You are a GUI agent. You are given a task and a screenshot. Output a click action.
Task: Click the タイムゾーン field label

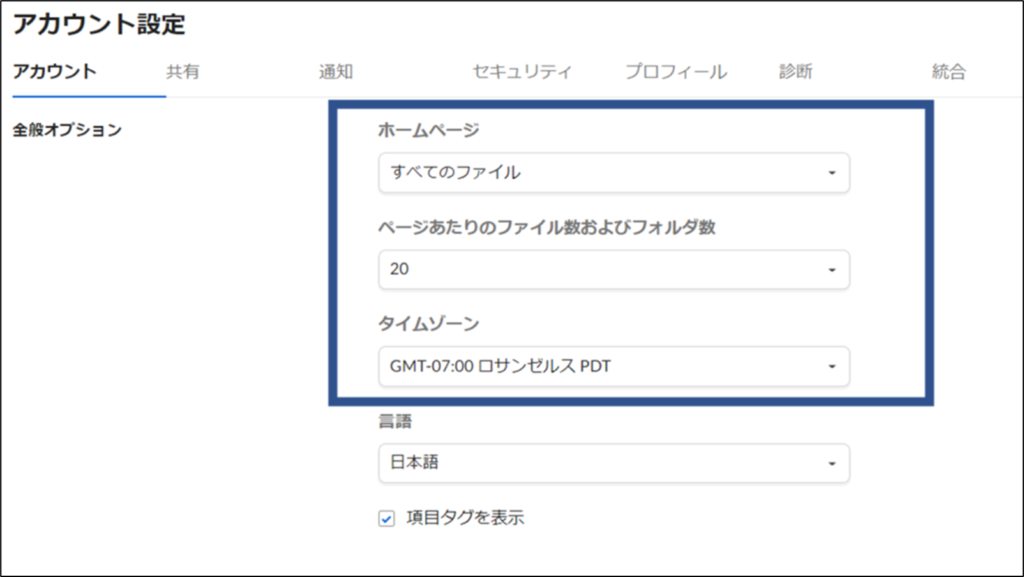coord(428,324)
